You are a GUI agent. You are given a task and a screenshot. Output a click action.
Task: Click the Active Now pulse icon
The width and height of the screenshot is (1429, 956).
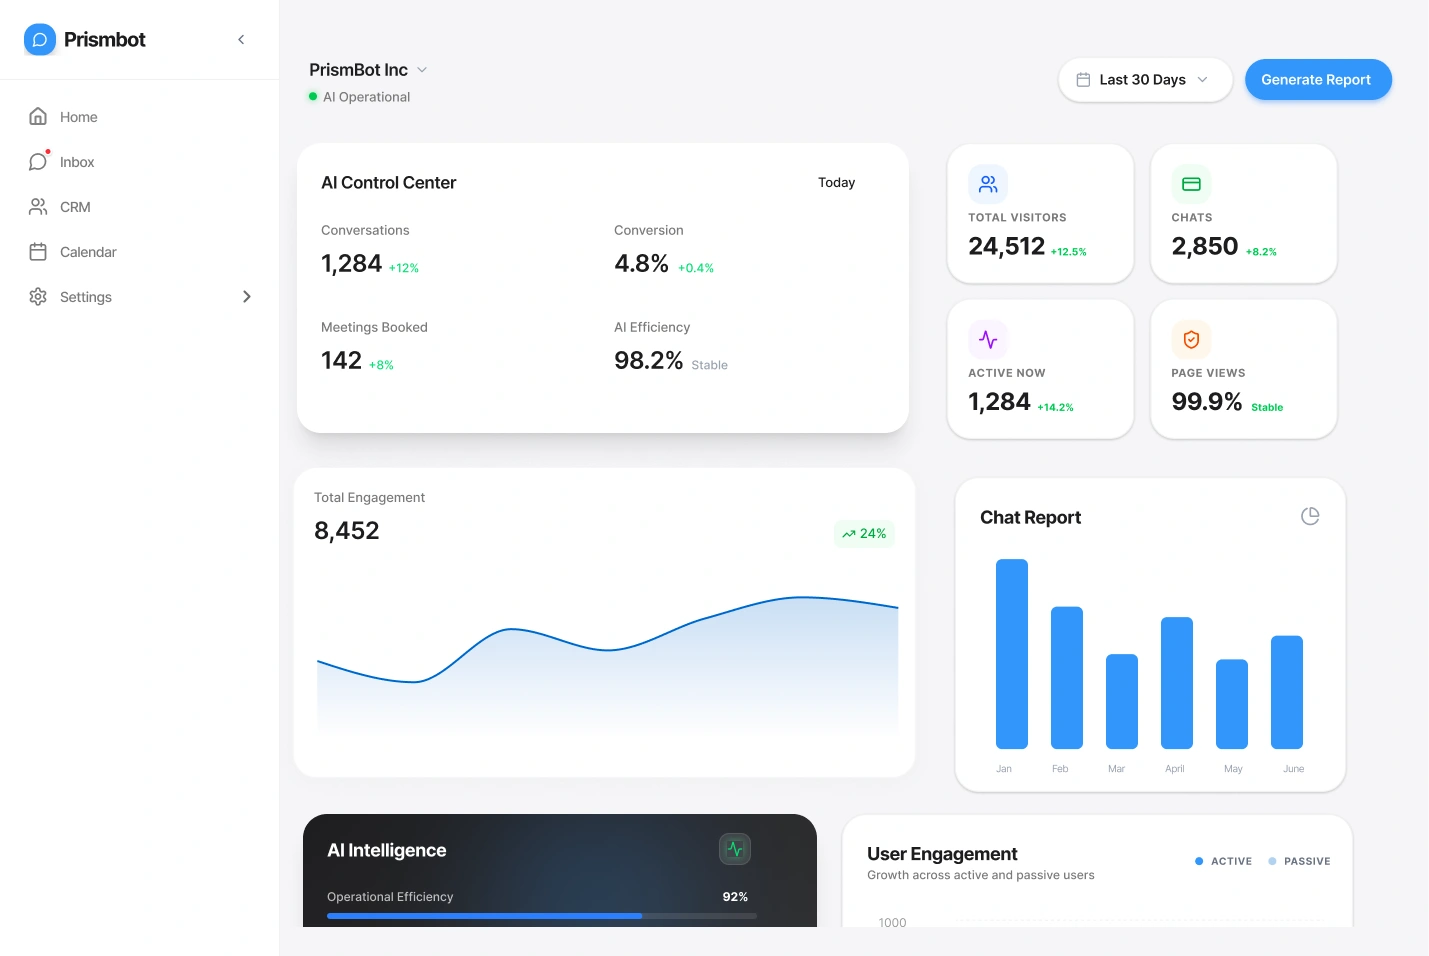988,339
